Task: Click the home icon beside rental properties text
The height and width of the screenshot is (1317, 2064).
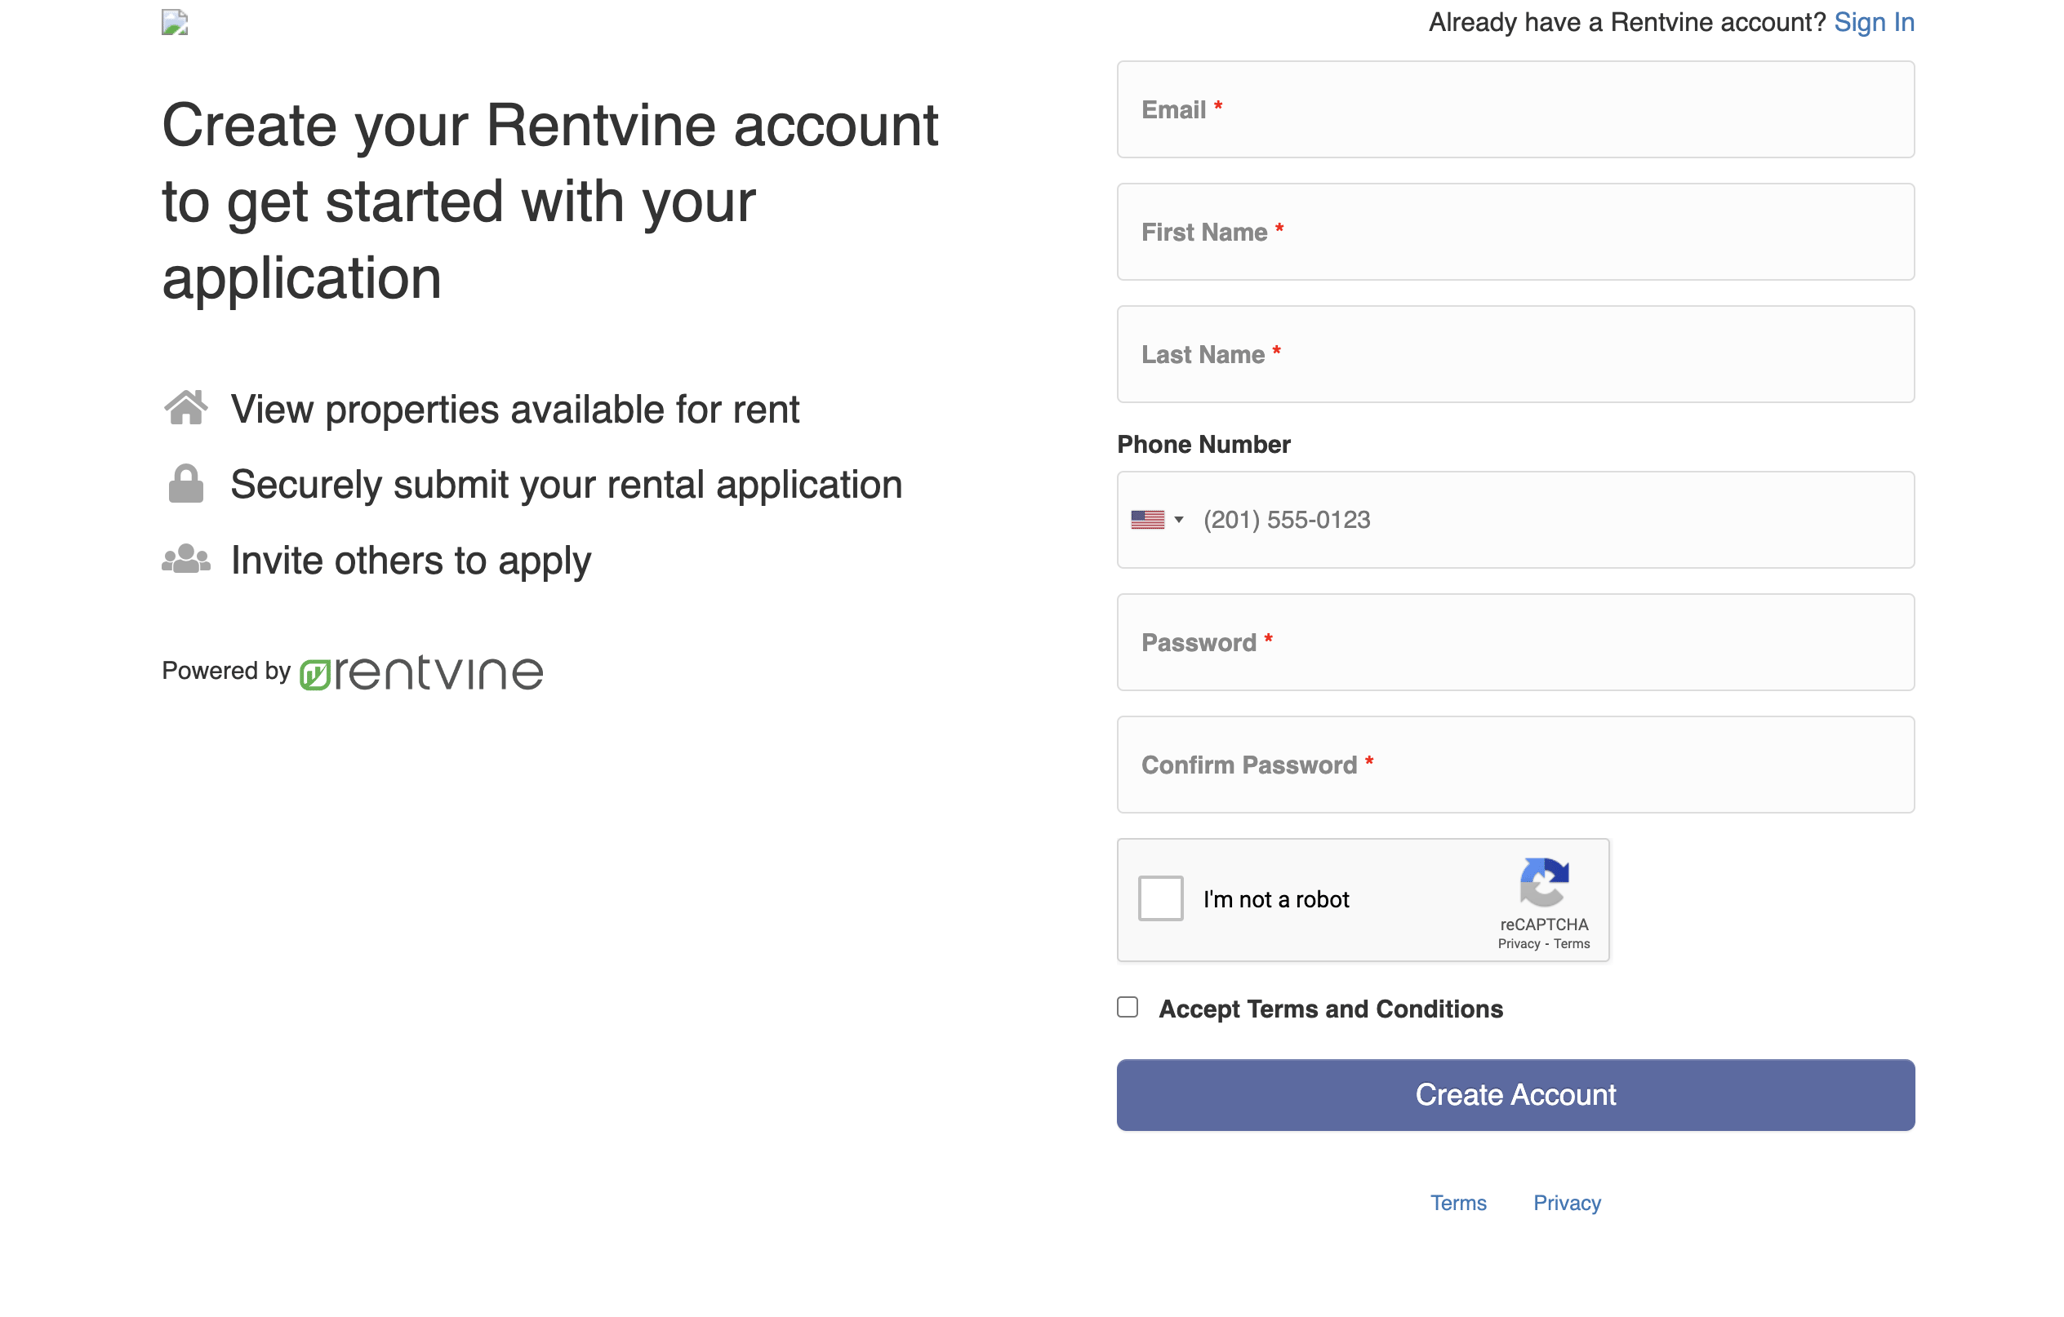Action: [x=186, y=407]
